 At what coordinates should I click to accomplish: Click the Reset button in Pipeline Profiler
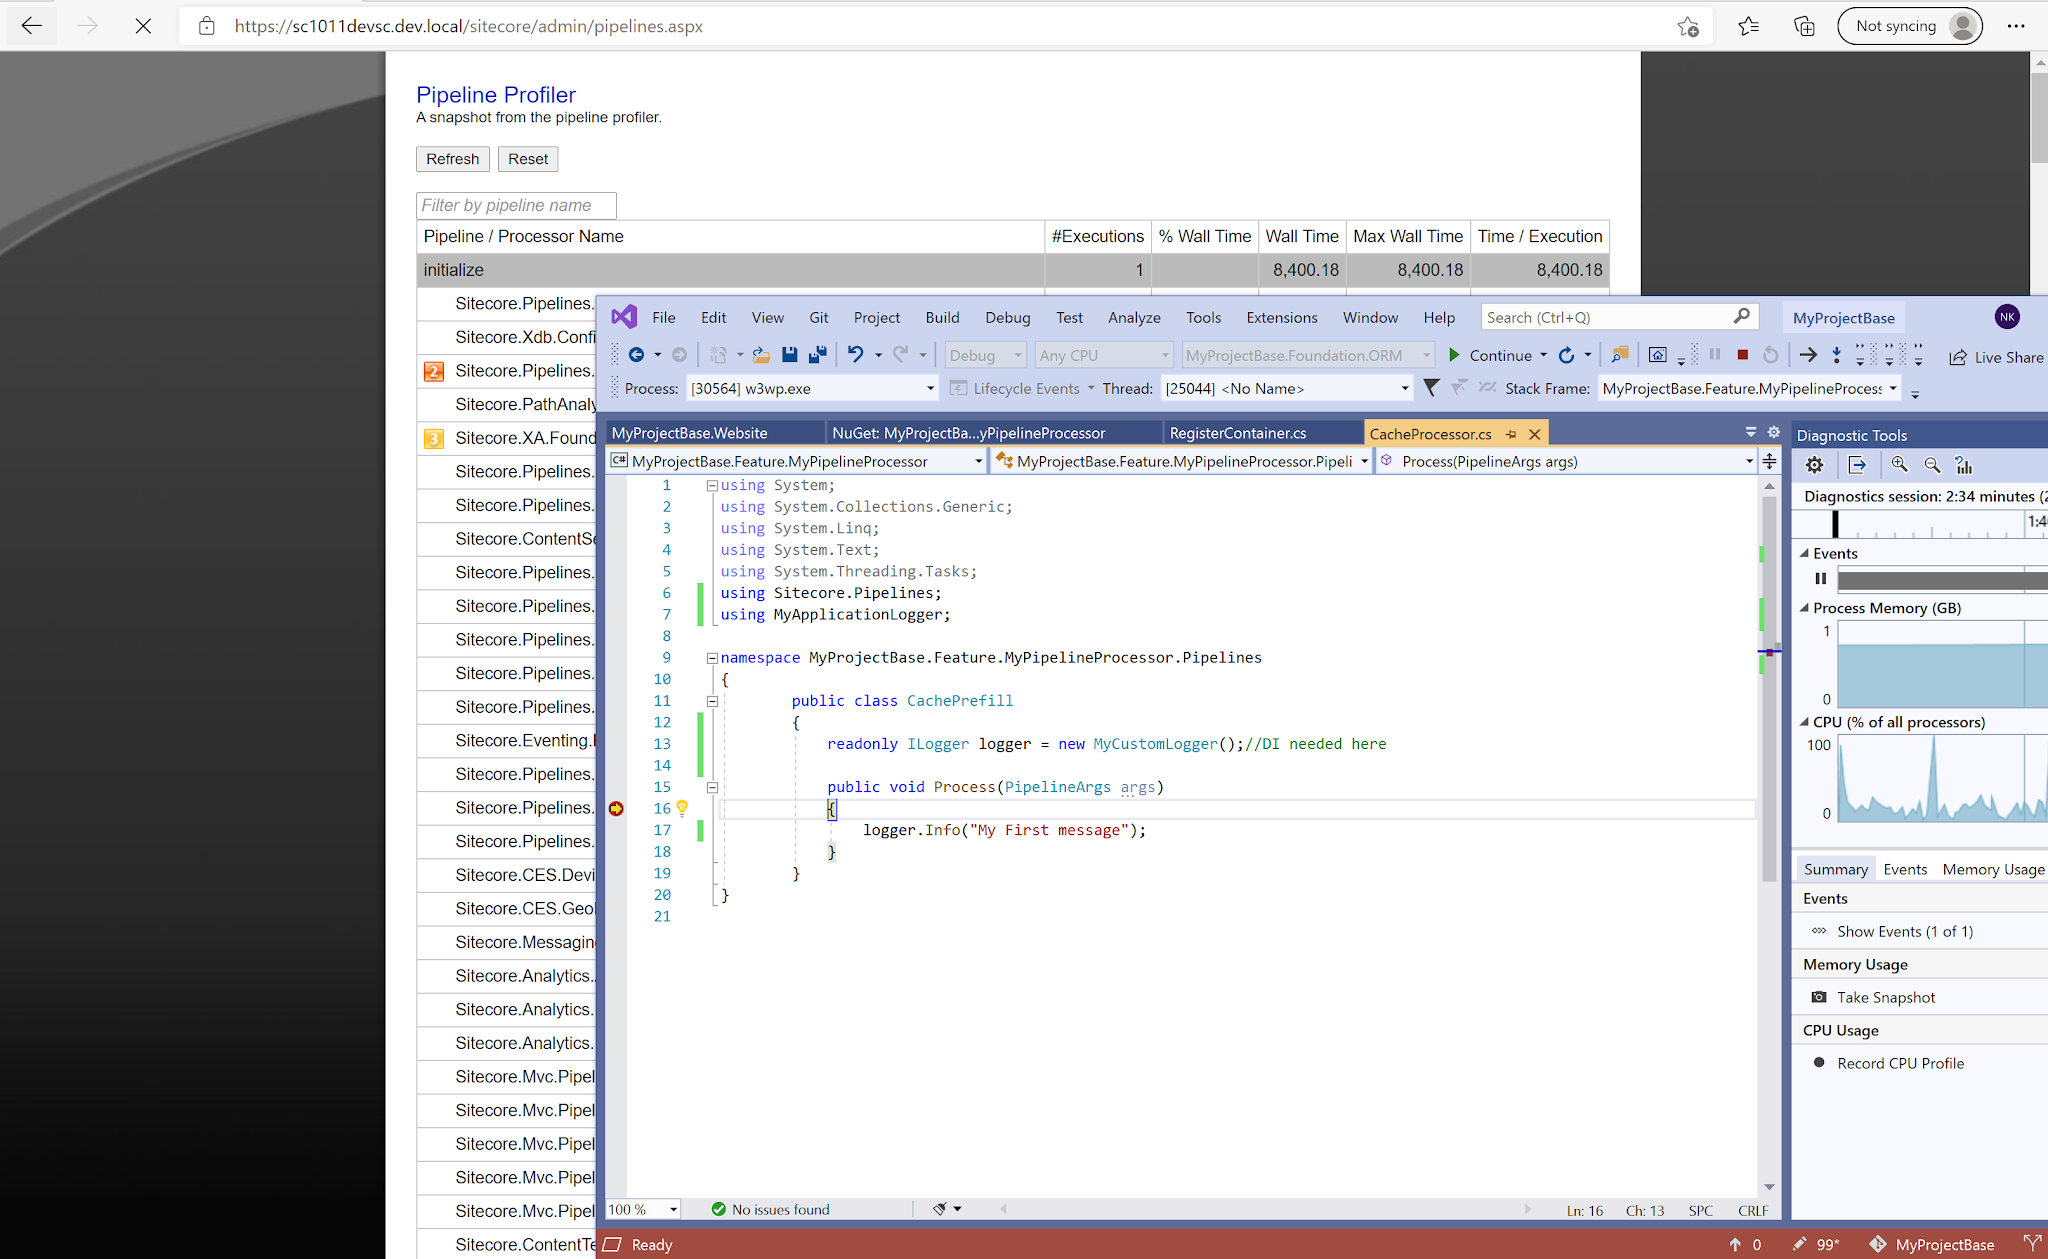point(528,159)
